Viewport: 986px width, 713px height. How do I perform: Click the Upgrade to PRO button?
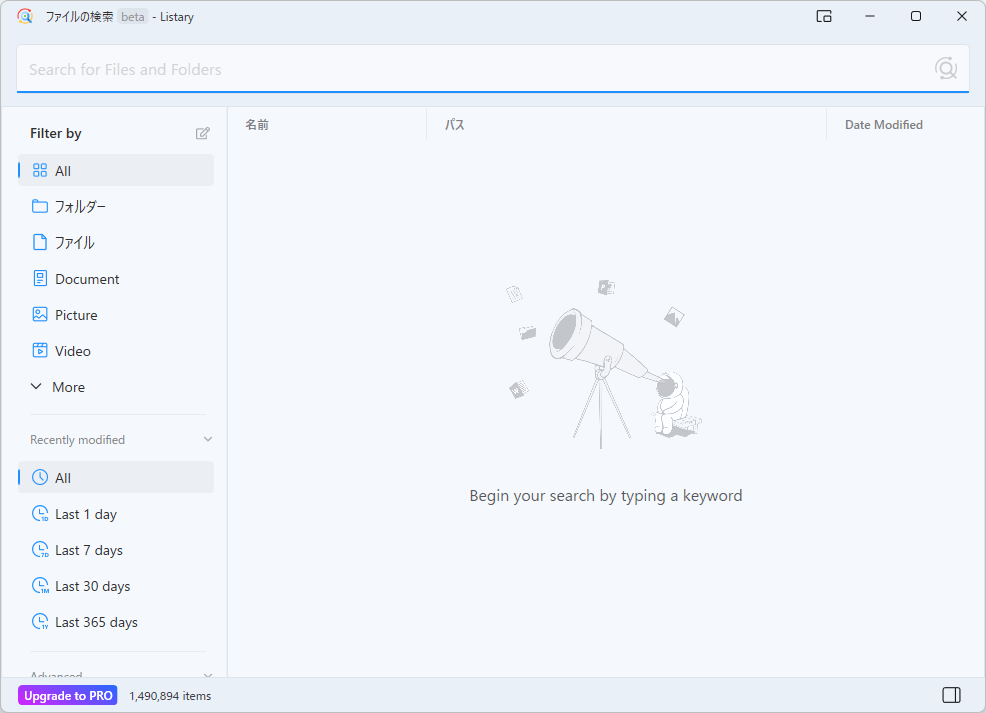68,695
